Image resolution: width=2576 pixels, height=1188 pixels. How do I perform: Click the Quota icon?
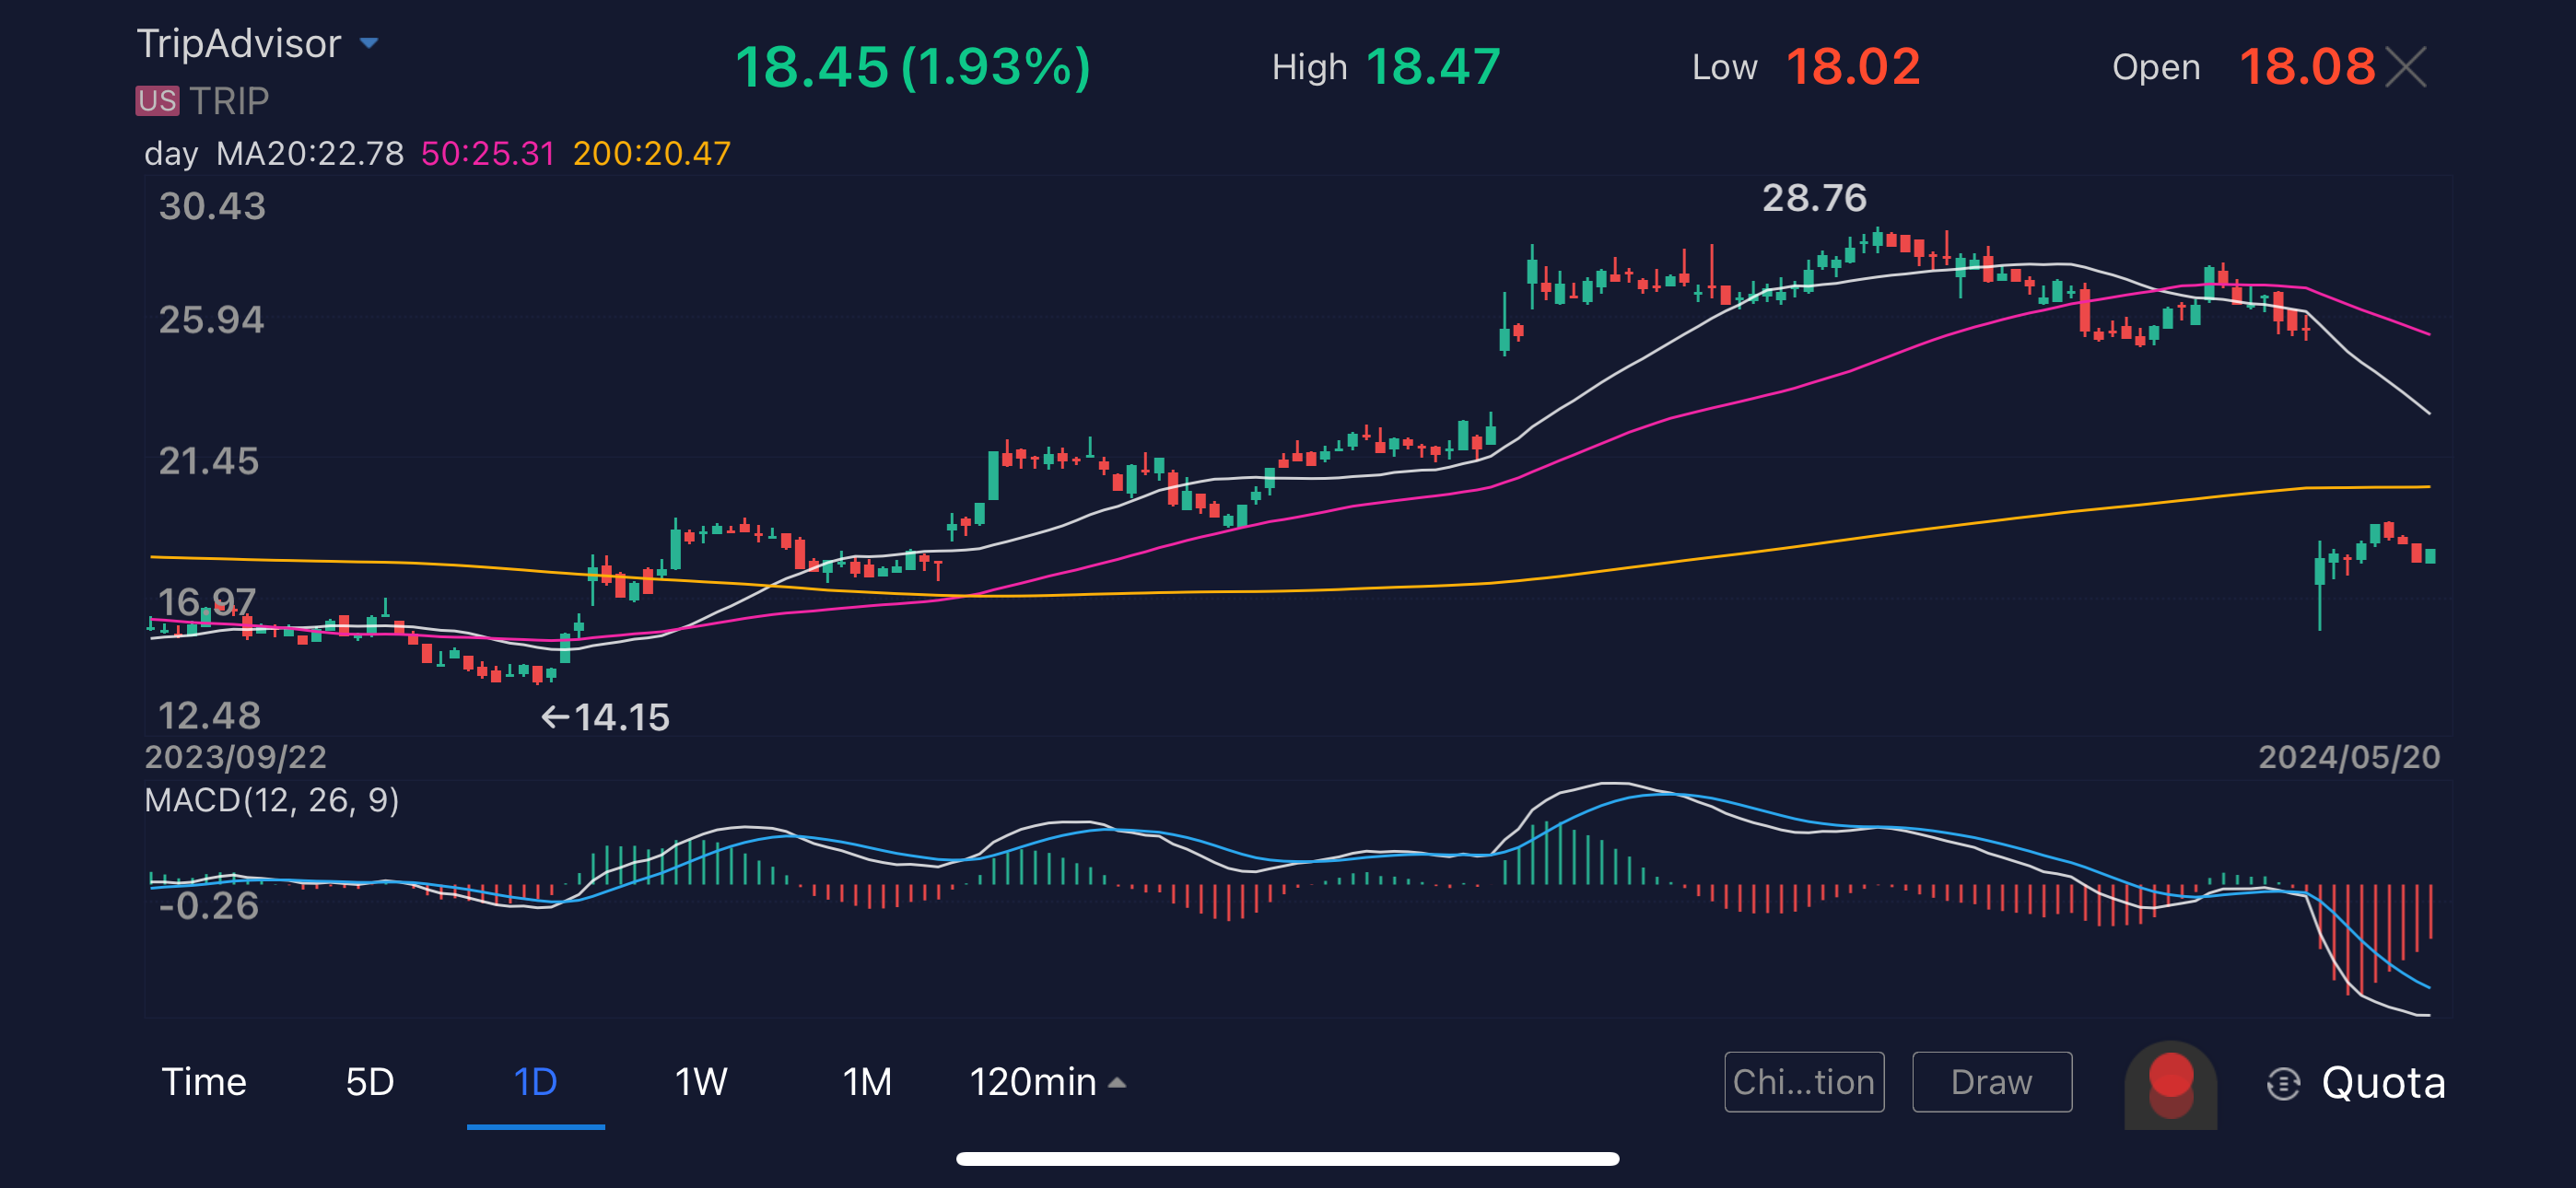click(2283, 1083)
